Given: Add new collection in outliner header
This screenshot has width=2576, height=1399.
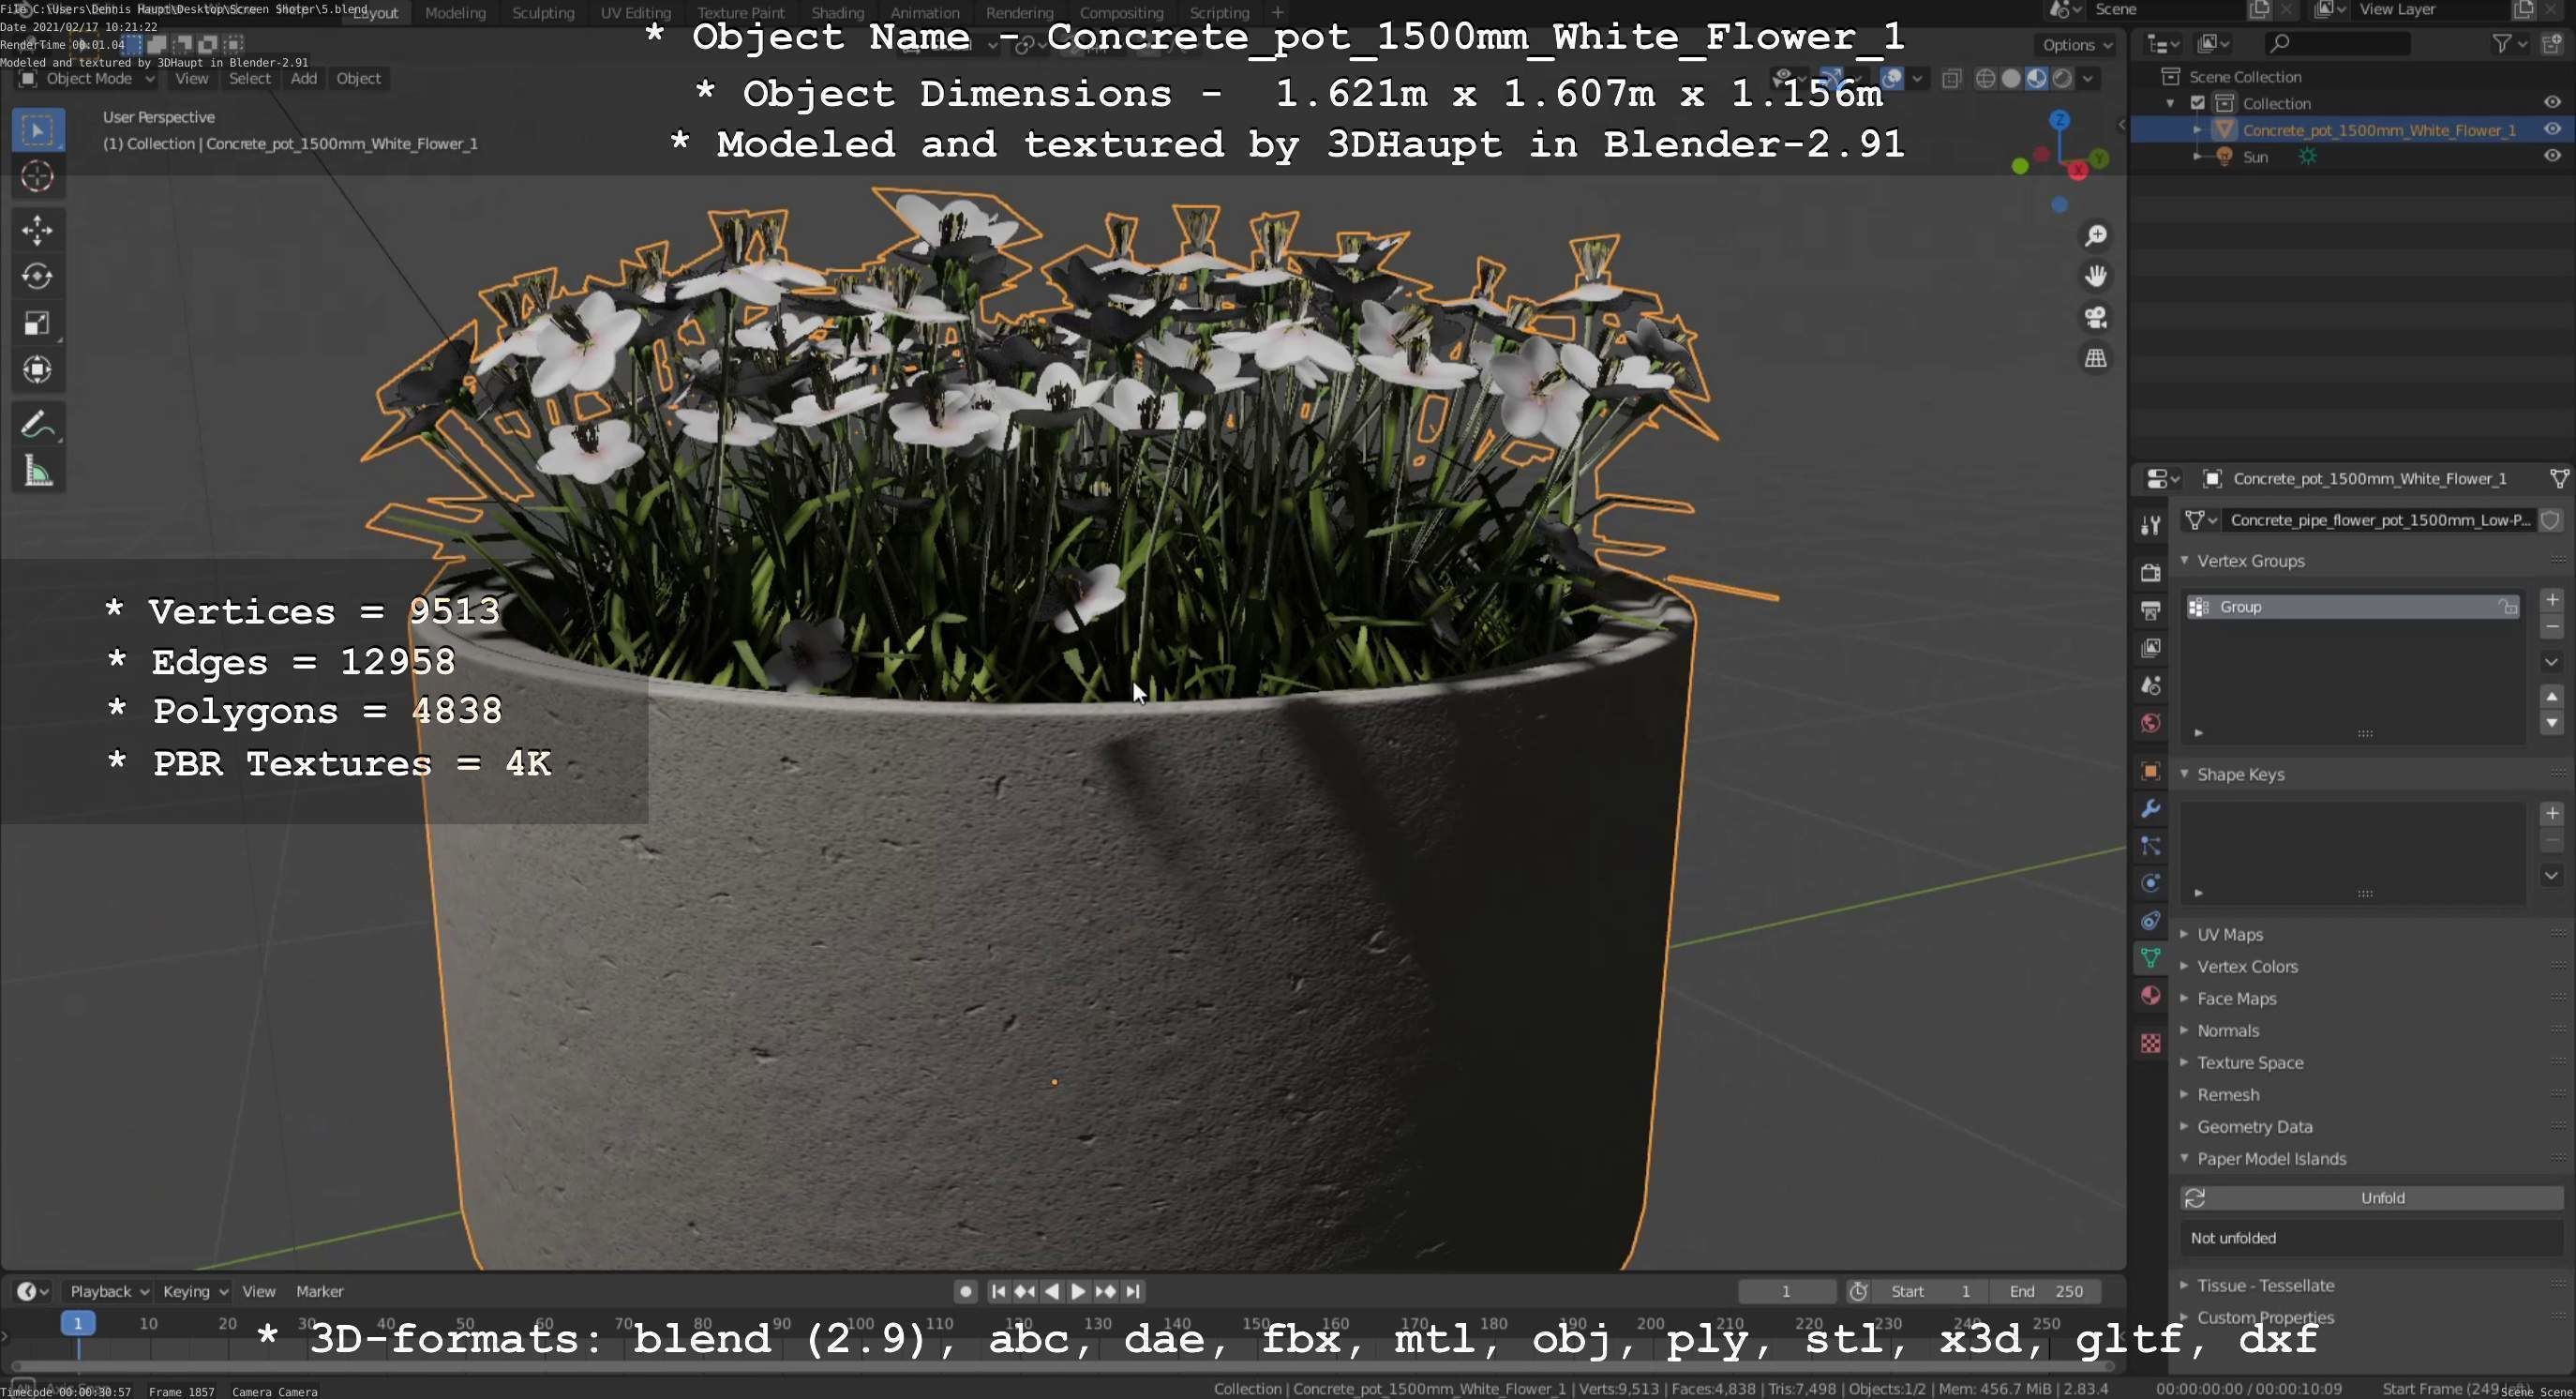Looking at the screenshot, I should coord(2551,43).
